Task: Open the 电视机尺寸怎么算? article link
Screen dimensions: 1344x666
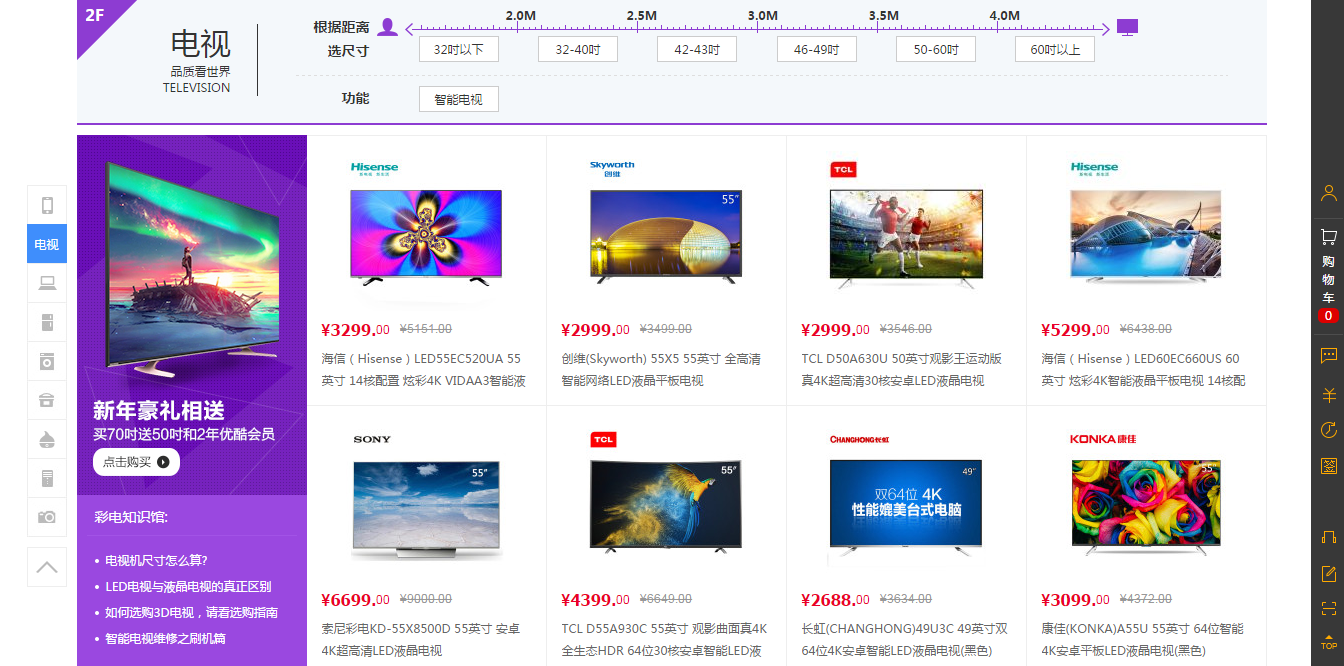Action: coord(156,560)
